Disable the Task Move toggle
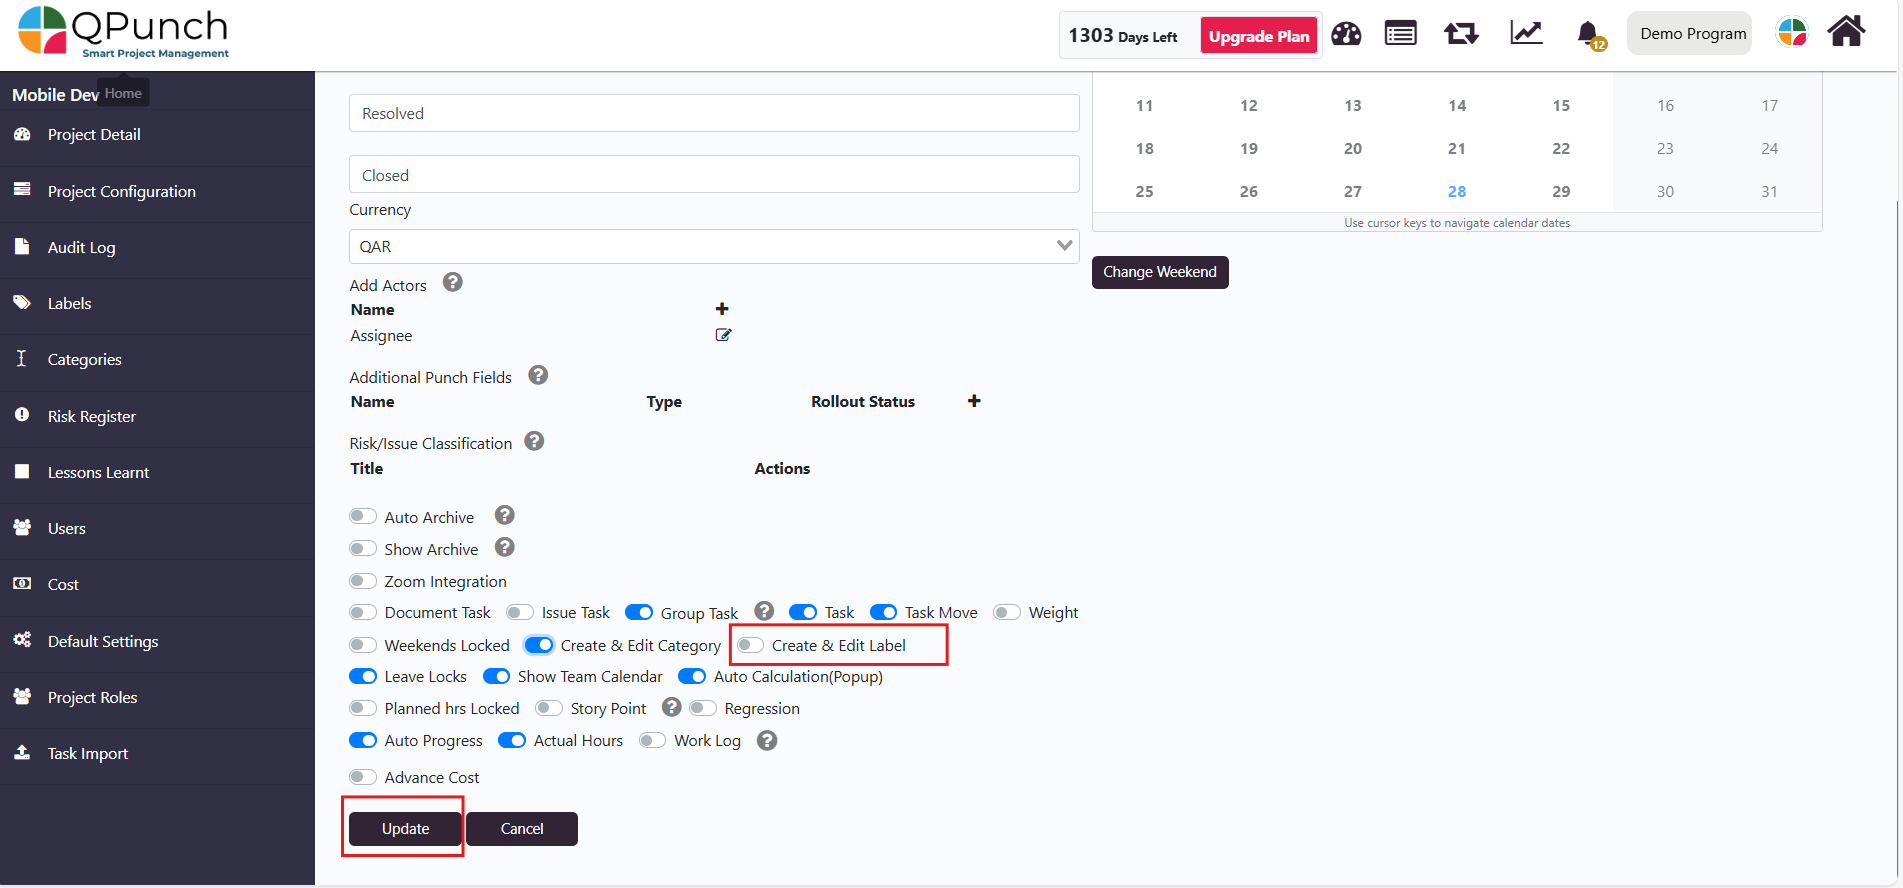Viewport: 1903px width, 888px height. [x=883, y=612]
